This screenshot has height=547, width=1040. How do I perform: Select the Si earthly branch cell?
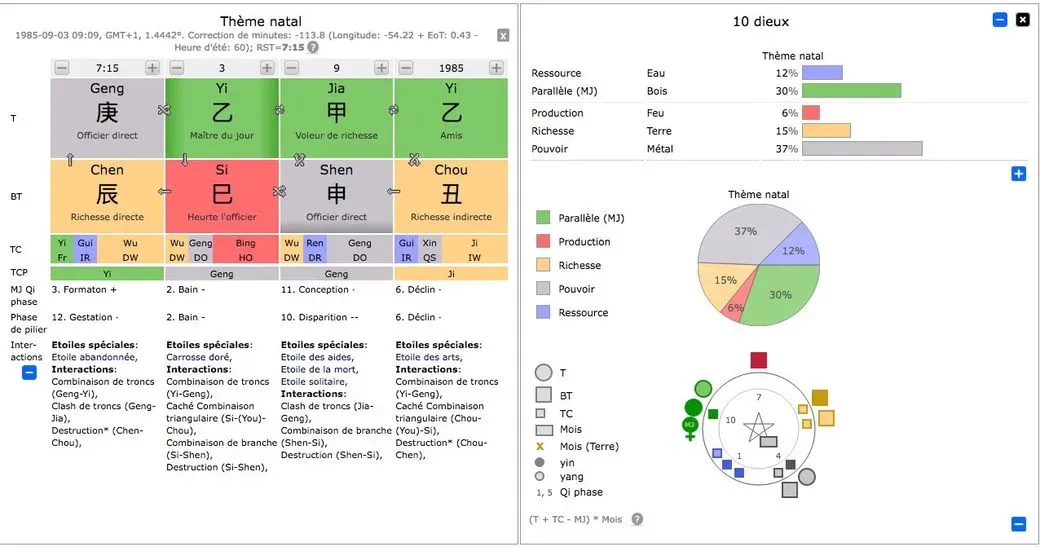pyautogui.click(x=222, y=196)
